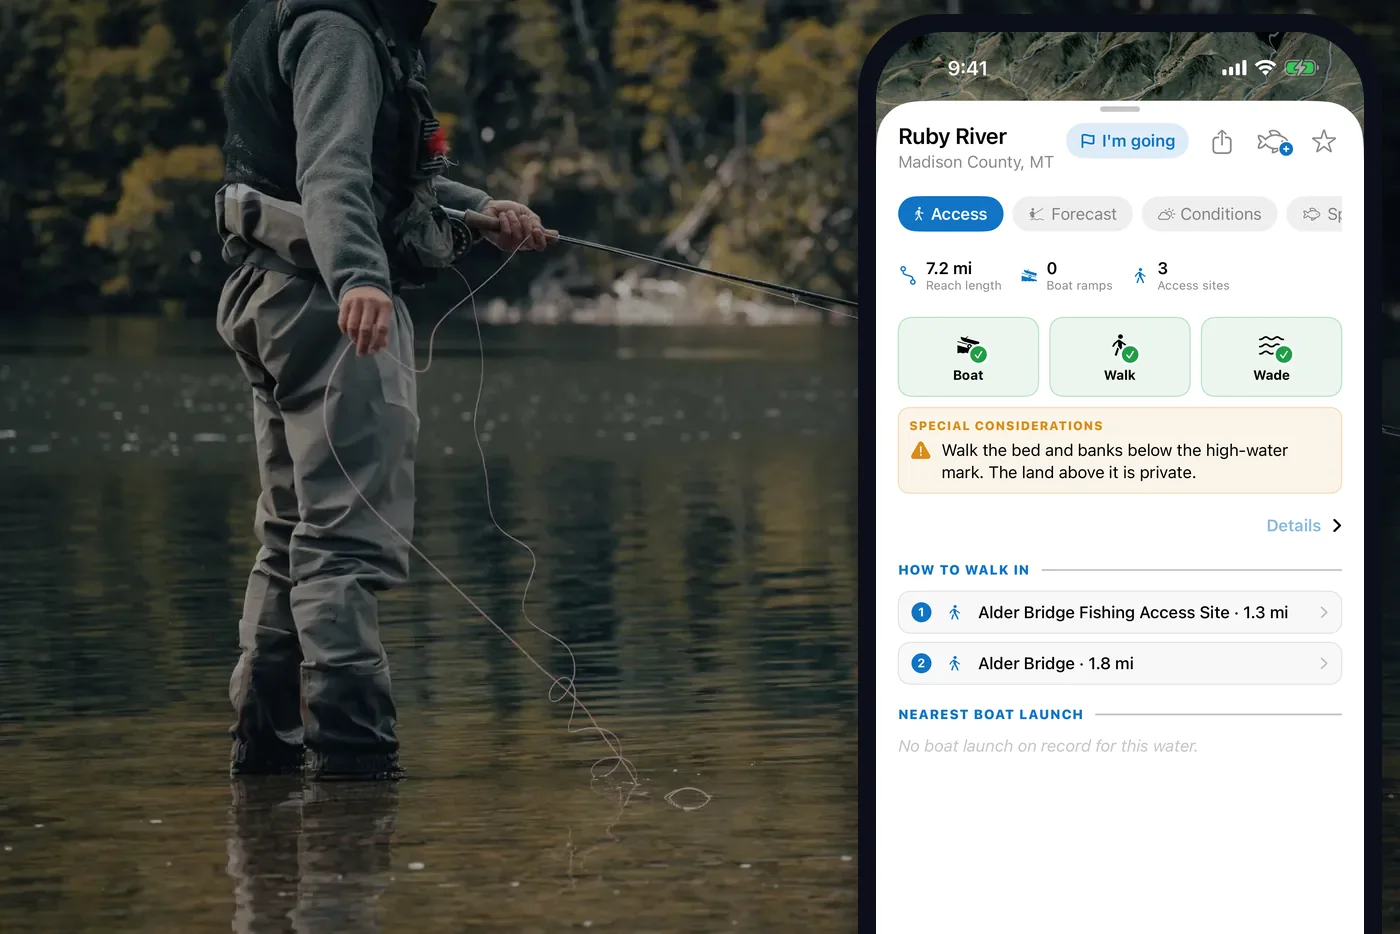Image resolution: width=1400 pixels, height=934 pixels.
Task: Tap the No boat launch on record text
Action: pyautogui.click(x=1048, y=746)
